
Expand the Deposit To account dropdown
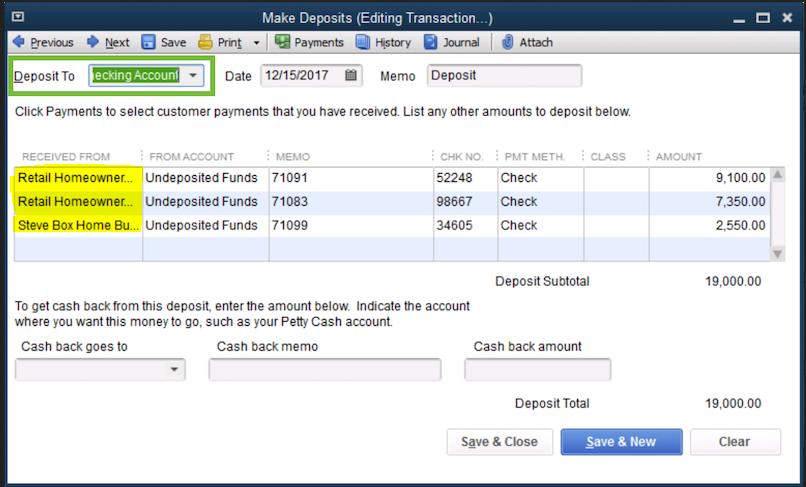coord(193,75)
